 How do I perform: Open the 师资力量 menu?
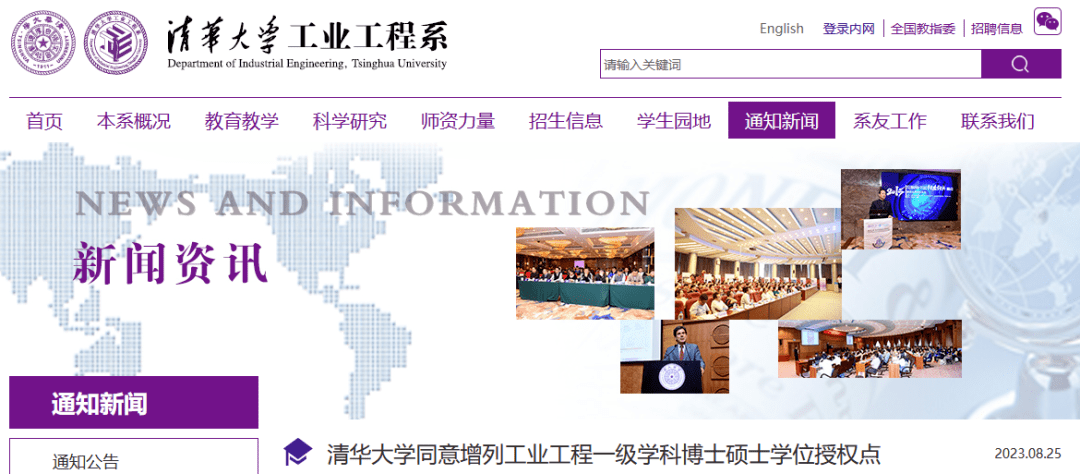coord(458,121)
